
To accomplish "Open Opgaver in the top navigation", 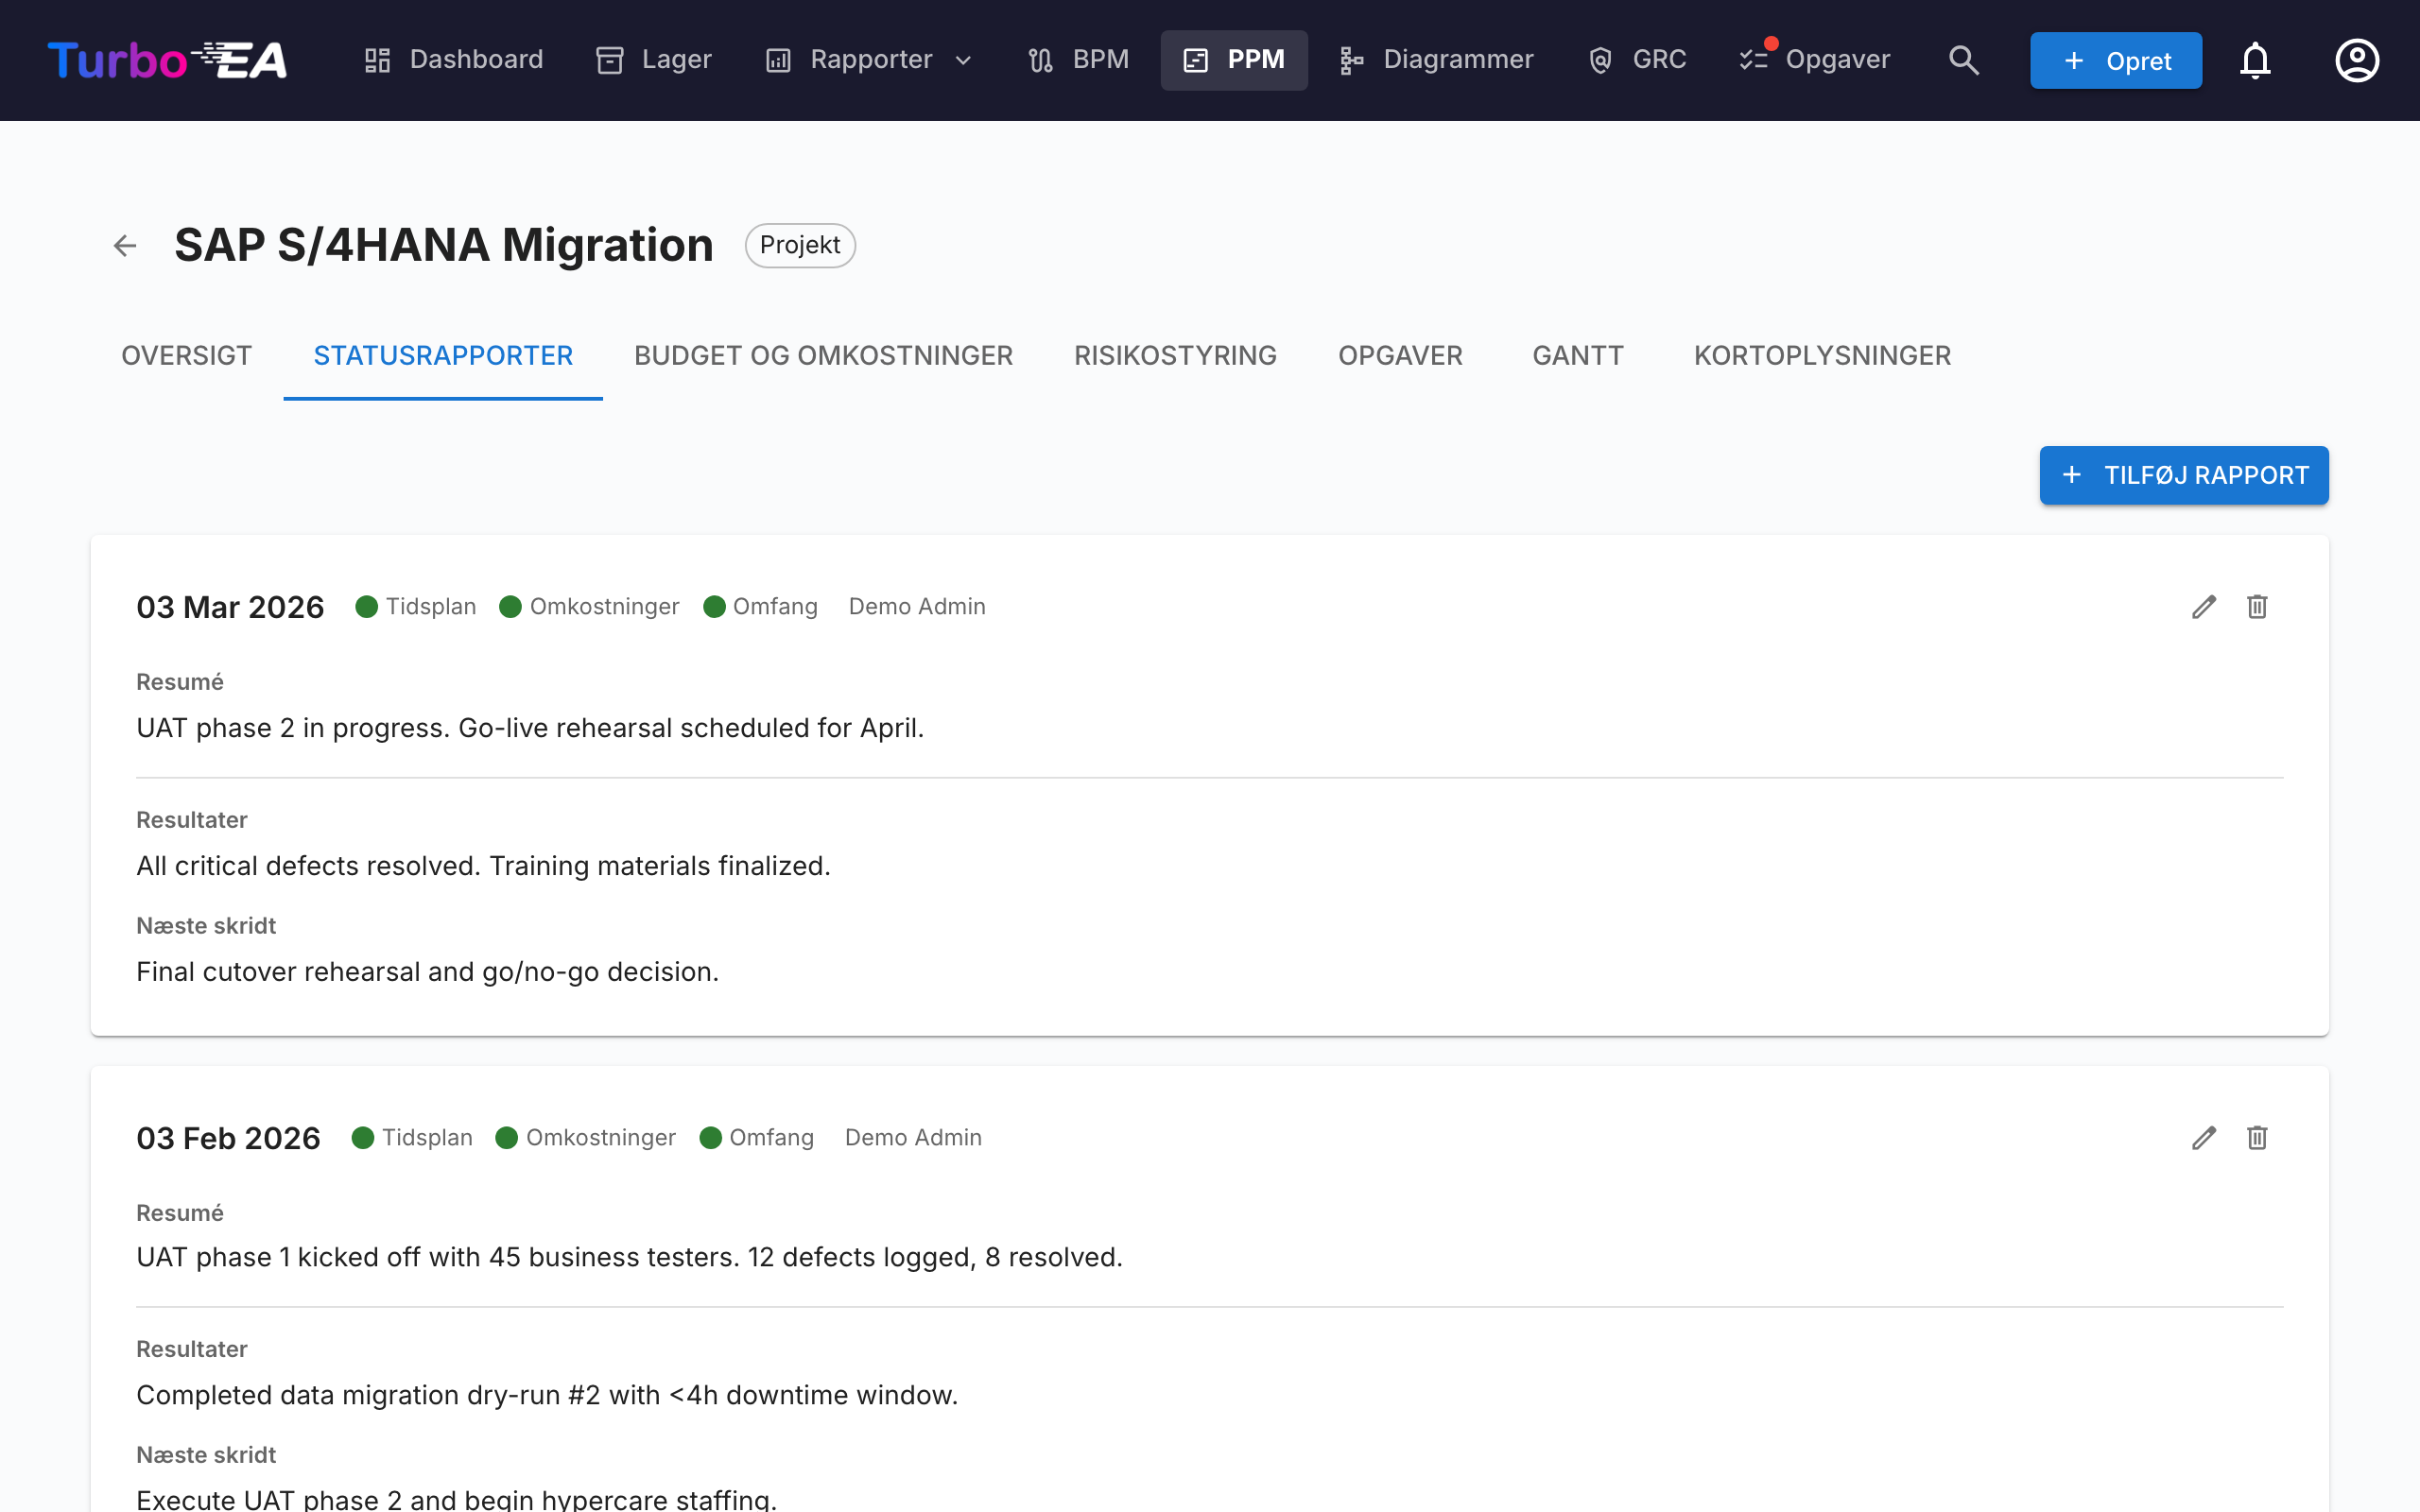I will (1814, 60).
